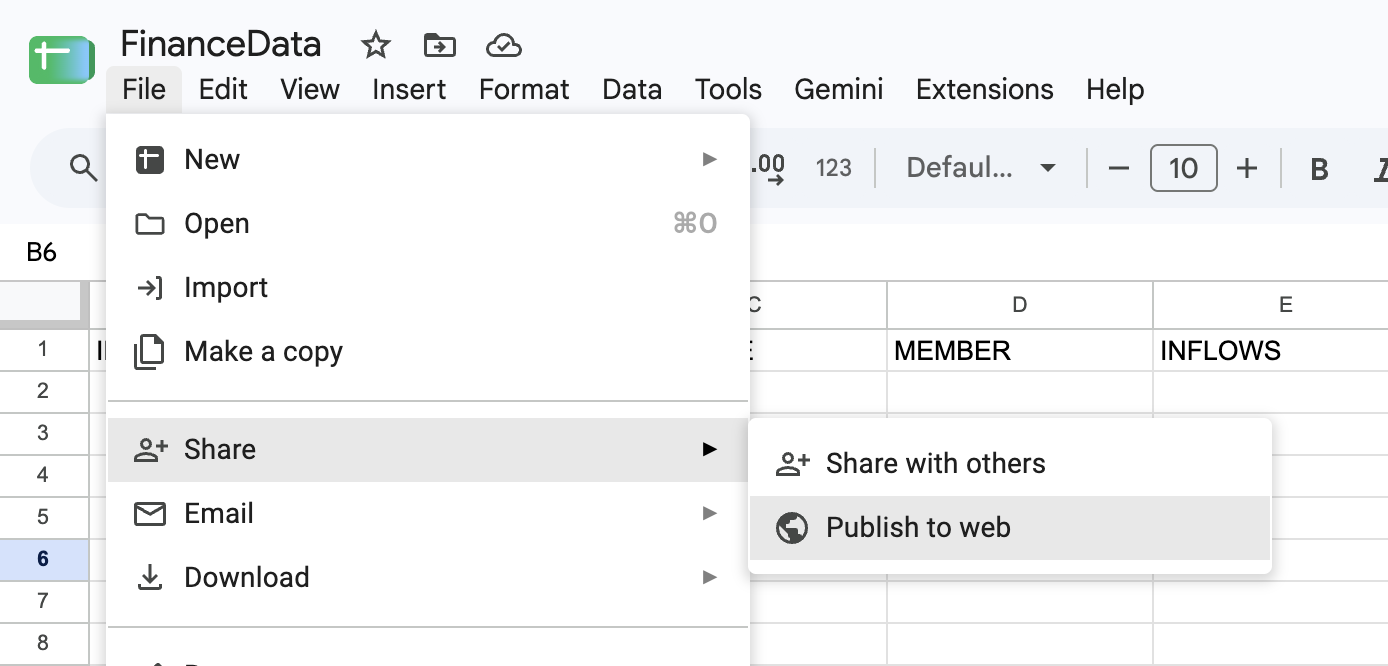
Task: Select row 8 header
Action: (43, 643)
